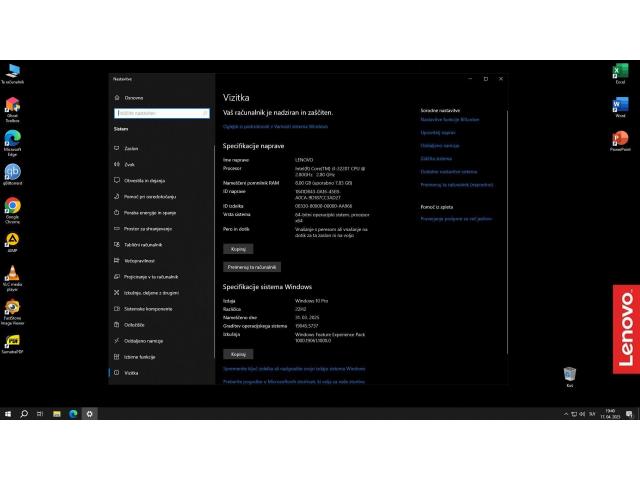Open the Windows Start menu
Screen dimensions: 640x480
pyautogui.click(x=8, y=414)
